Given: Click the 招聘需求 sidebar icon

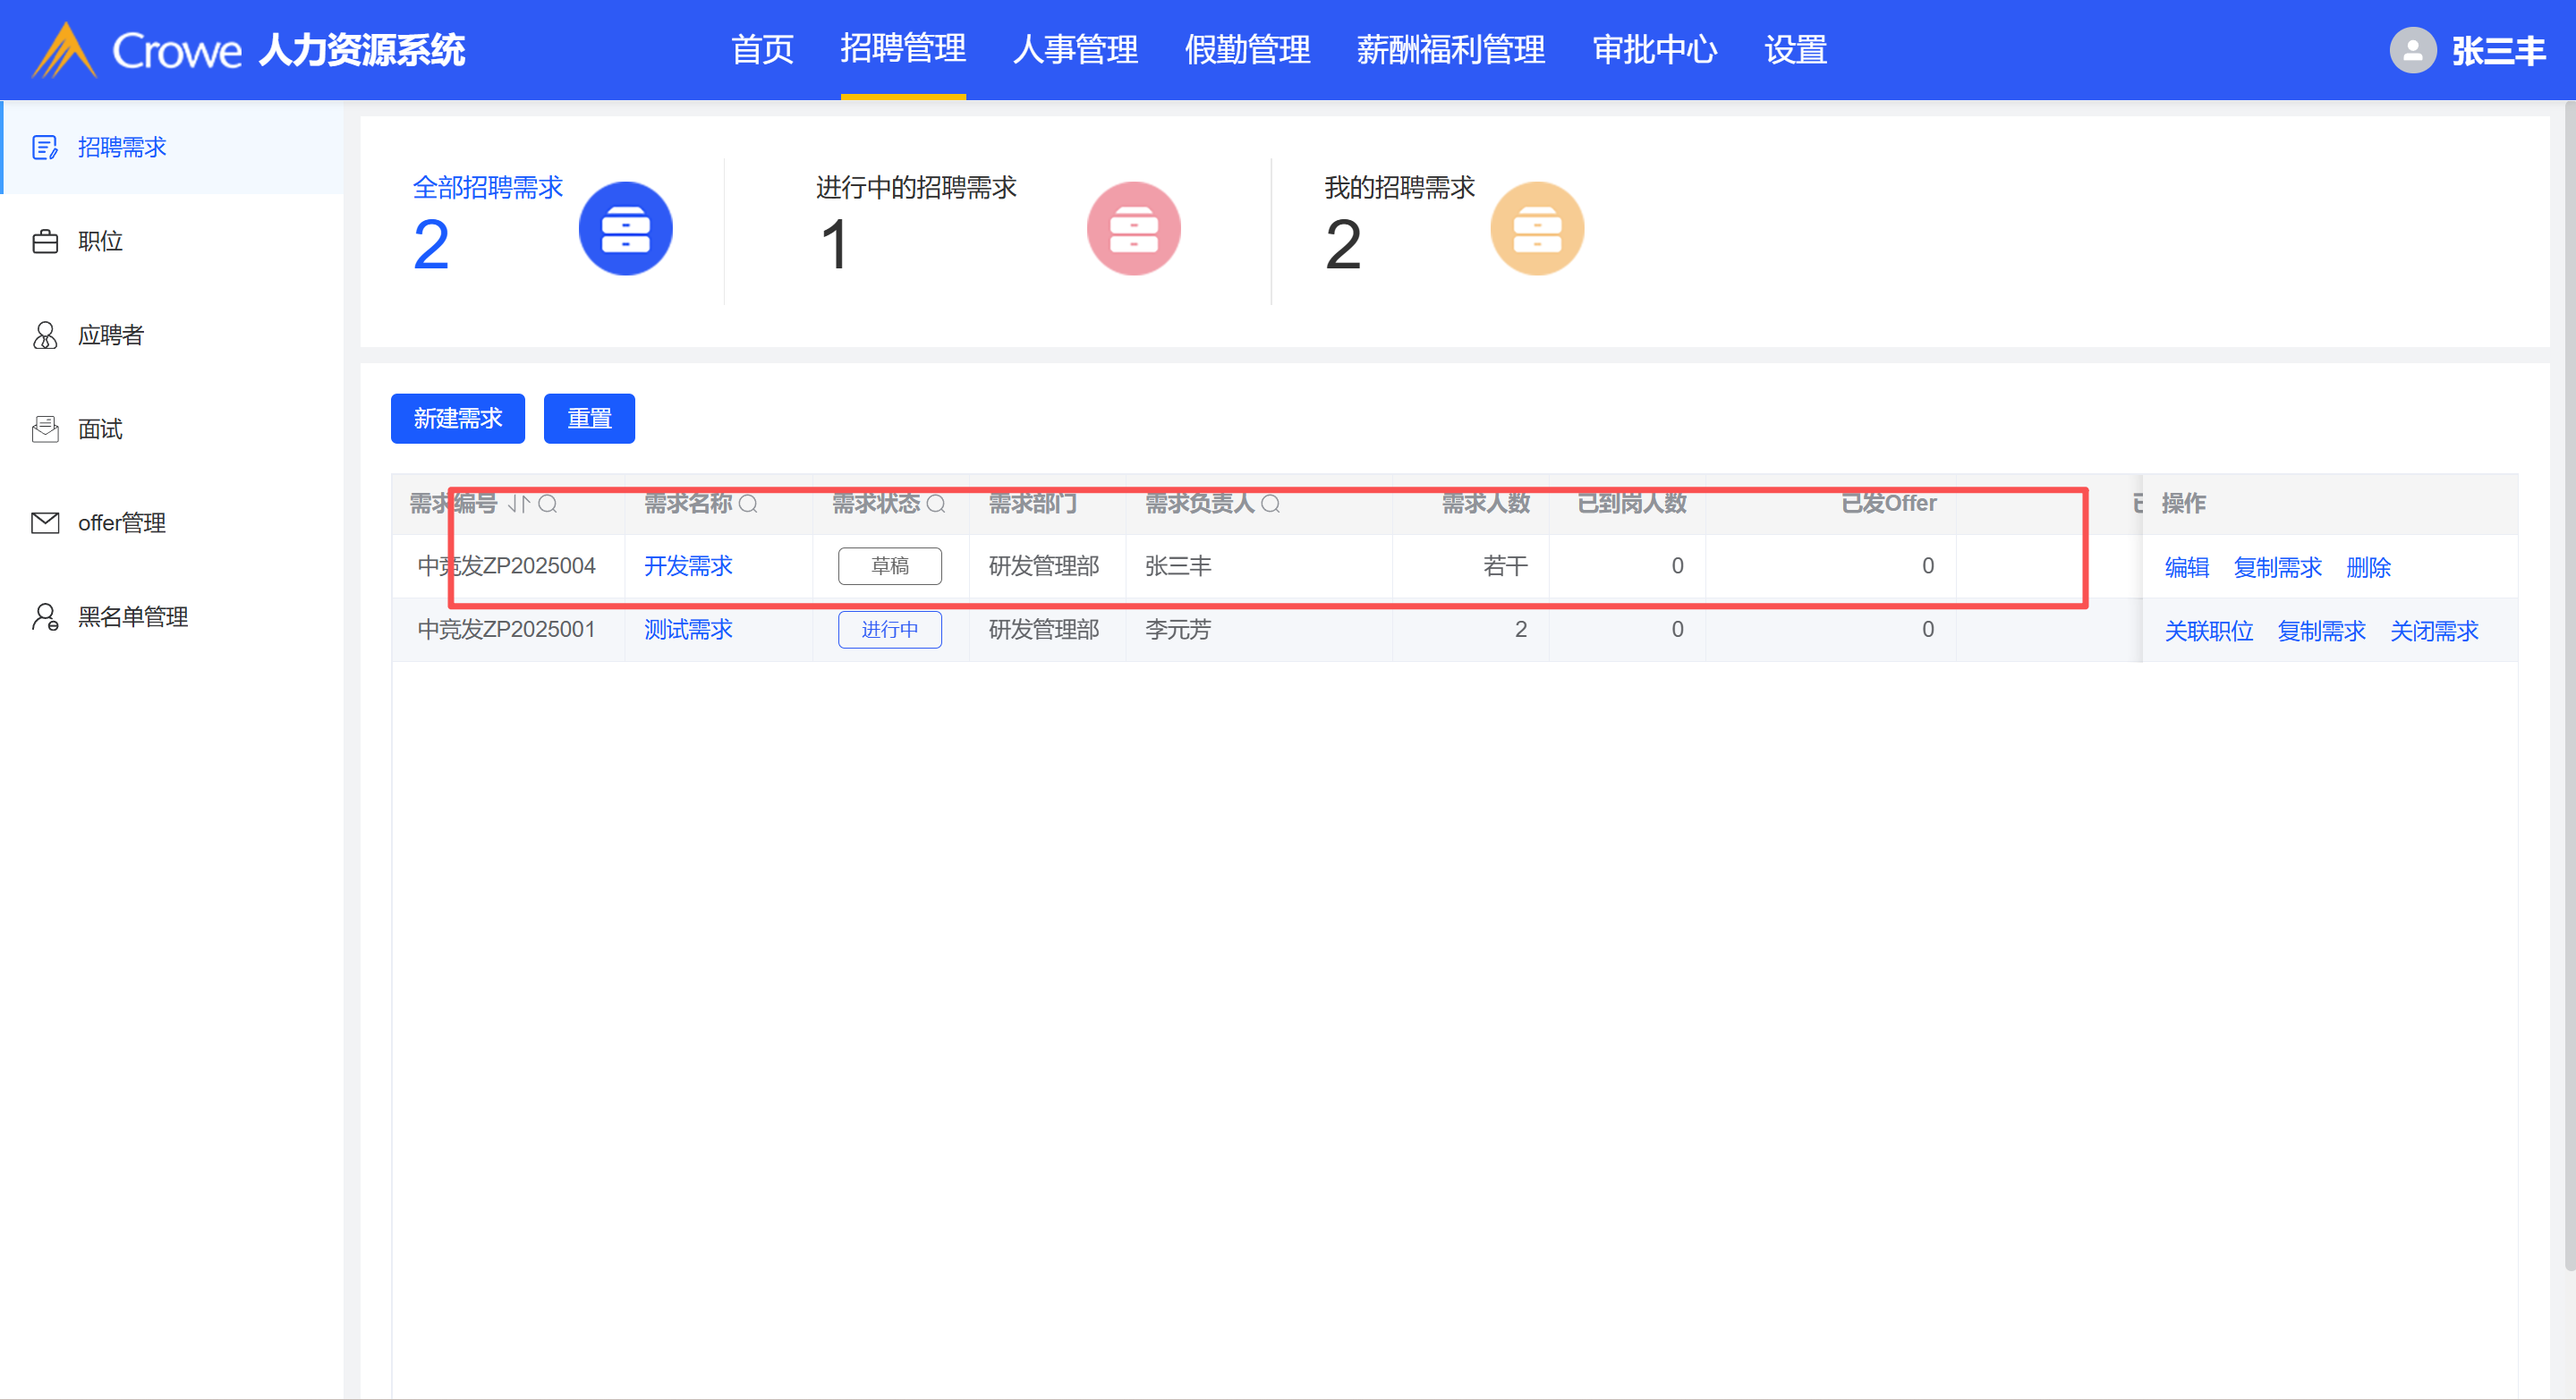Looking at the screenshot, I should click(45, 148).
